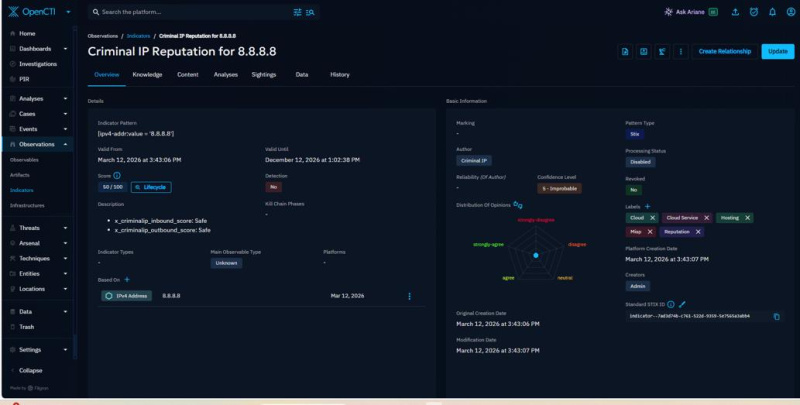The image size is (800, 405).
Task: Click the Criminal IP author chip
Action: click(474, 161)
